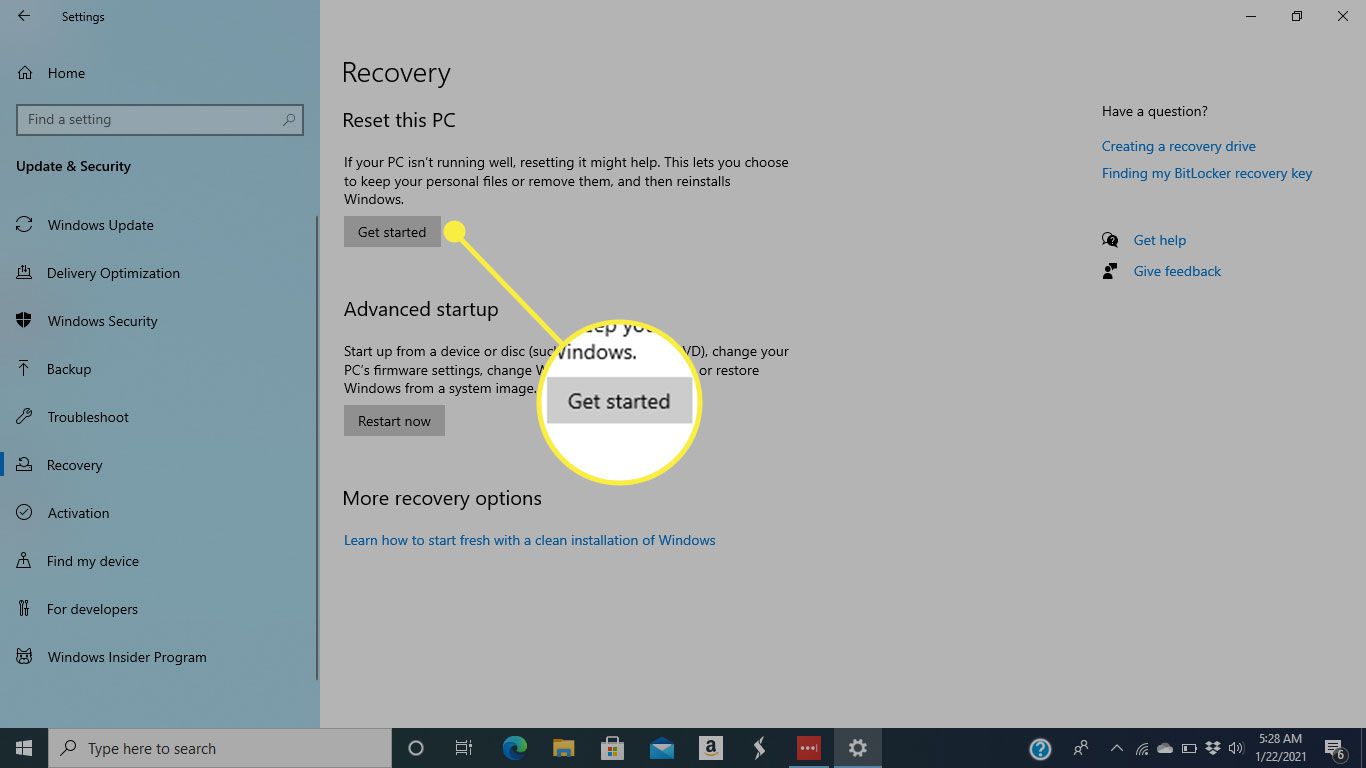Image resolution: width=1366 pixels, height=768 pixels.
Task: Click the Advanced startup heading
Action: point(421,310)
